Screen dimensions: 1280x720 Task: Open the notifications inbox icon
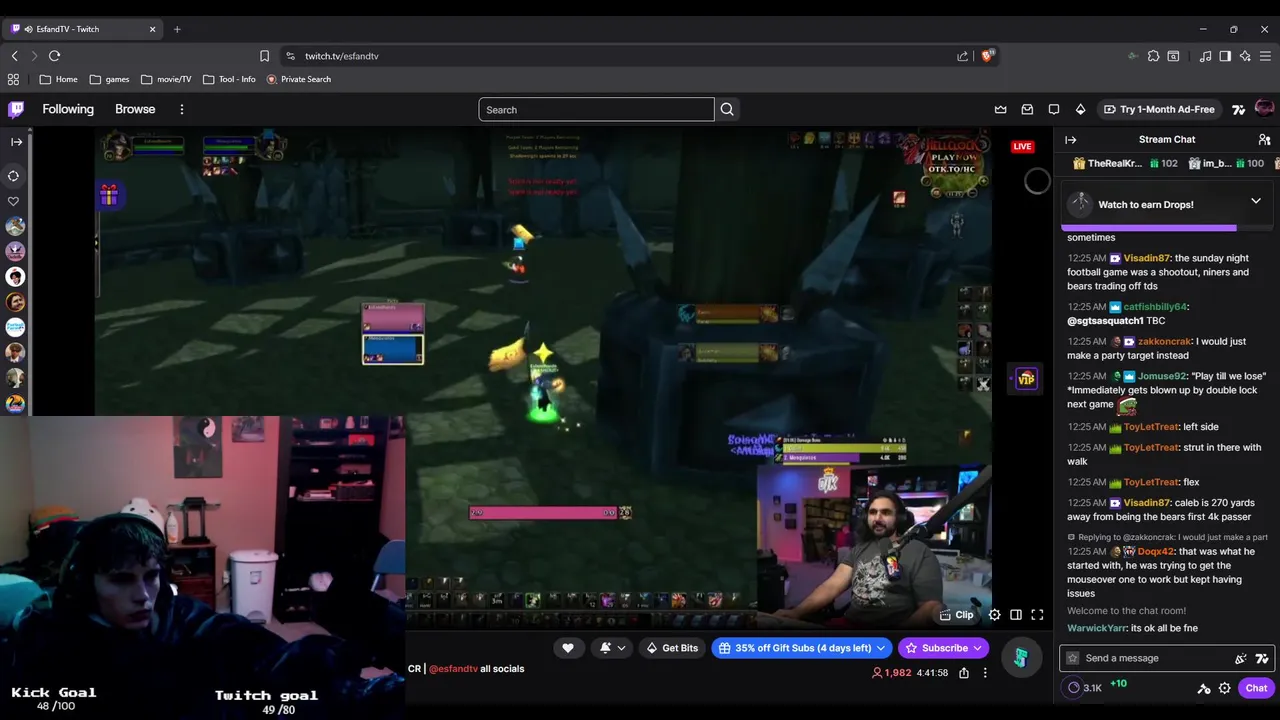[x=1027, y=109]
